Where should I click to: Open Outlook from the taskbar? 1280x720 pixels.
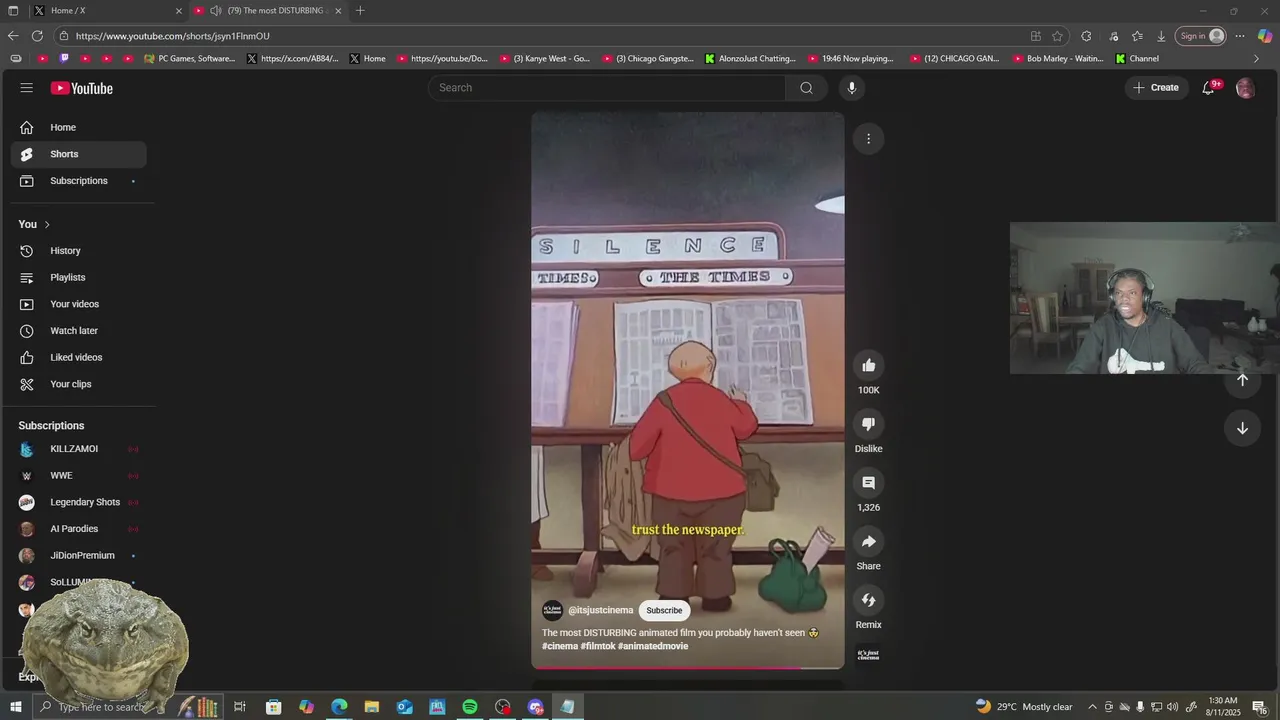(x=404, y=707)
